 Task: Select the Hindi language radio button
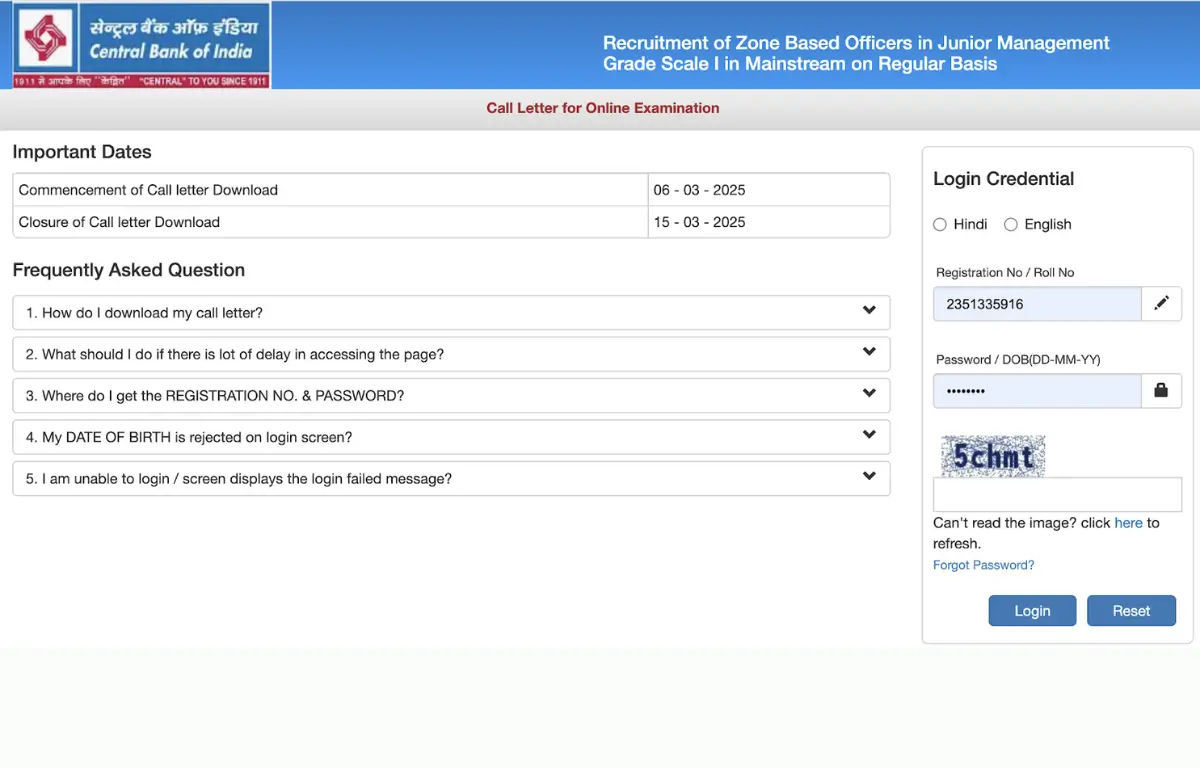coord(940,225)
